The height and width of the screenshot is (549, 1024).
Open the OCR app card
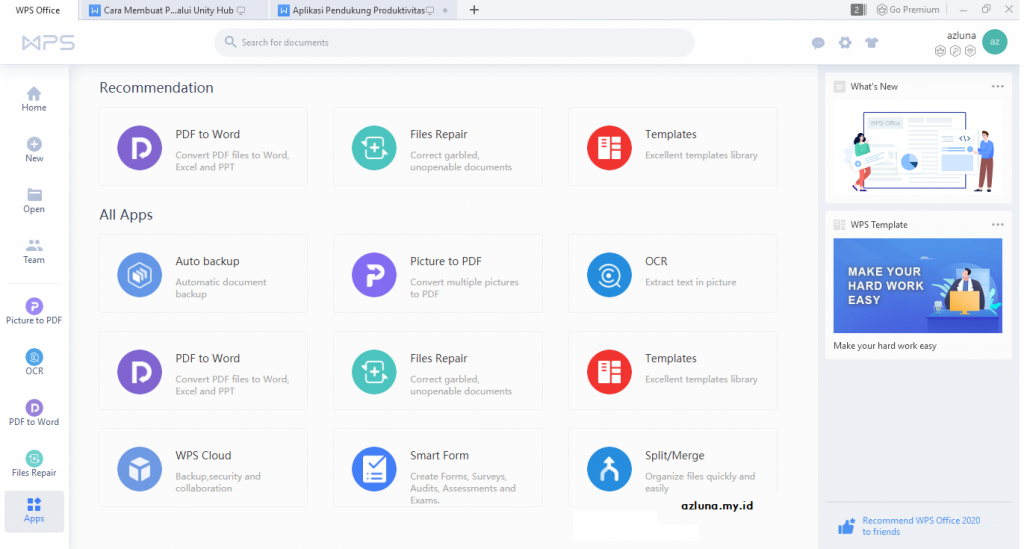pos(673,274)
